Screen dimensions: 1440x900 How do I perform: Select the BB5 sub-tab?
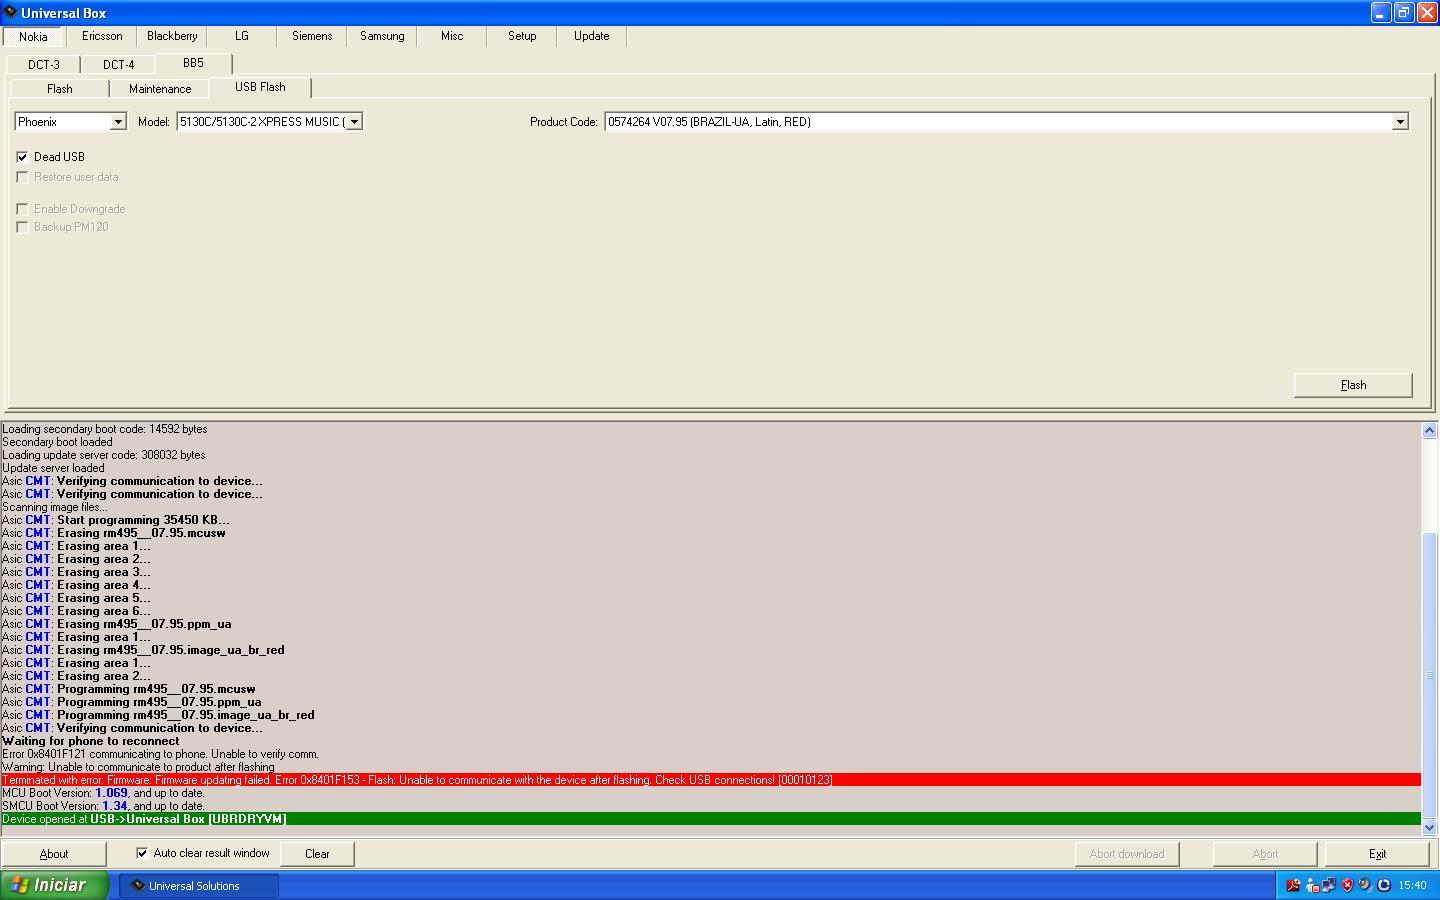[x=193, y=63]
